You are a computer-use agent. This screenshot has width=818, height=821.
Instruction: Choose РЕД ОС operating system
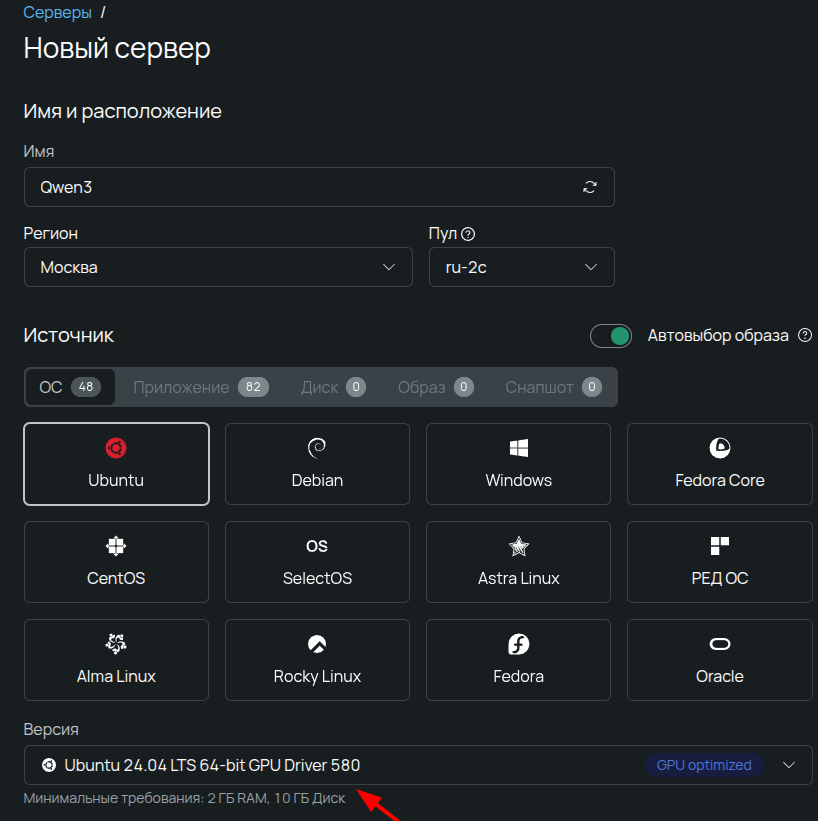coord(719,561)
